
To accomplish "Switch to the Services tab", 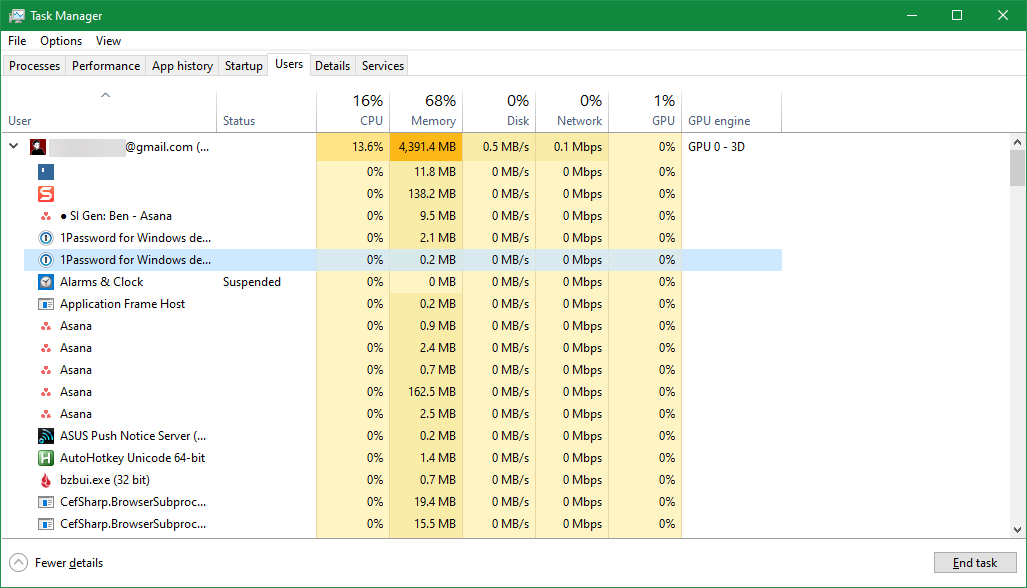I will (381, 65).
